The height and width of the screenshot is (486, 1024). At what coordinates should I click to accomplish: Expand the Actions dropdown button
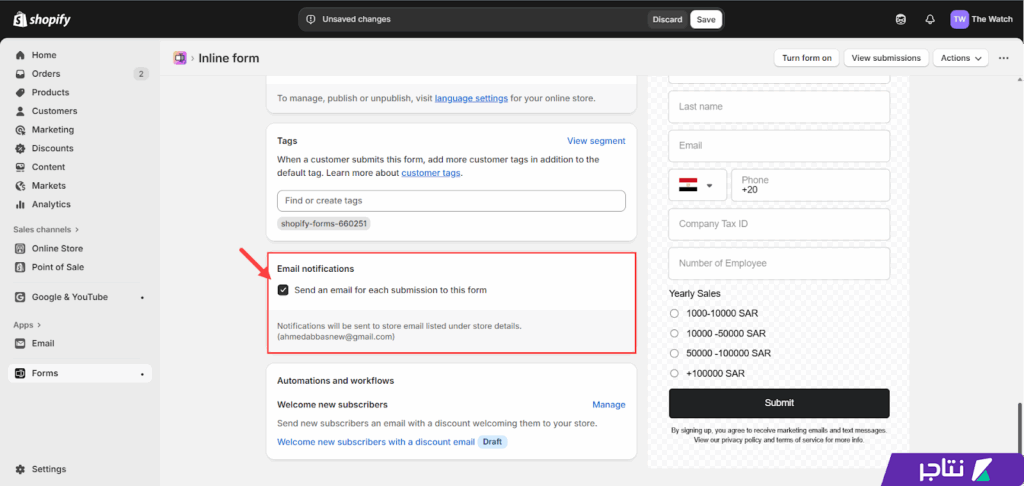962,58
